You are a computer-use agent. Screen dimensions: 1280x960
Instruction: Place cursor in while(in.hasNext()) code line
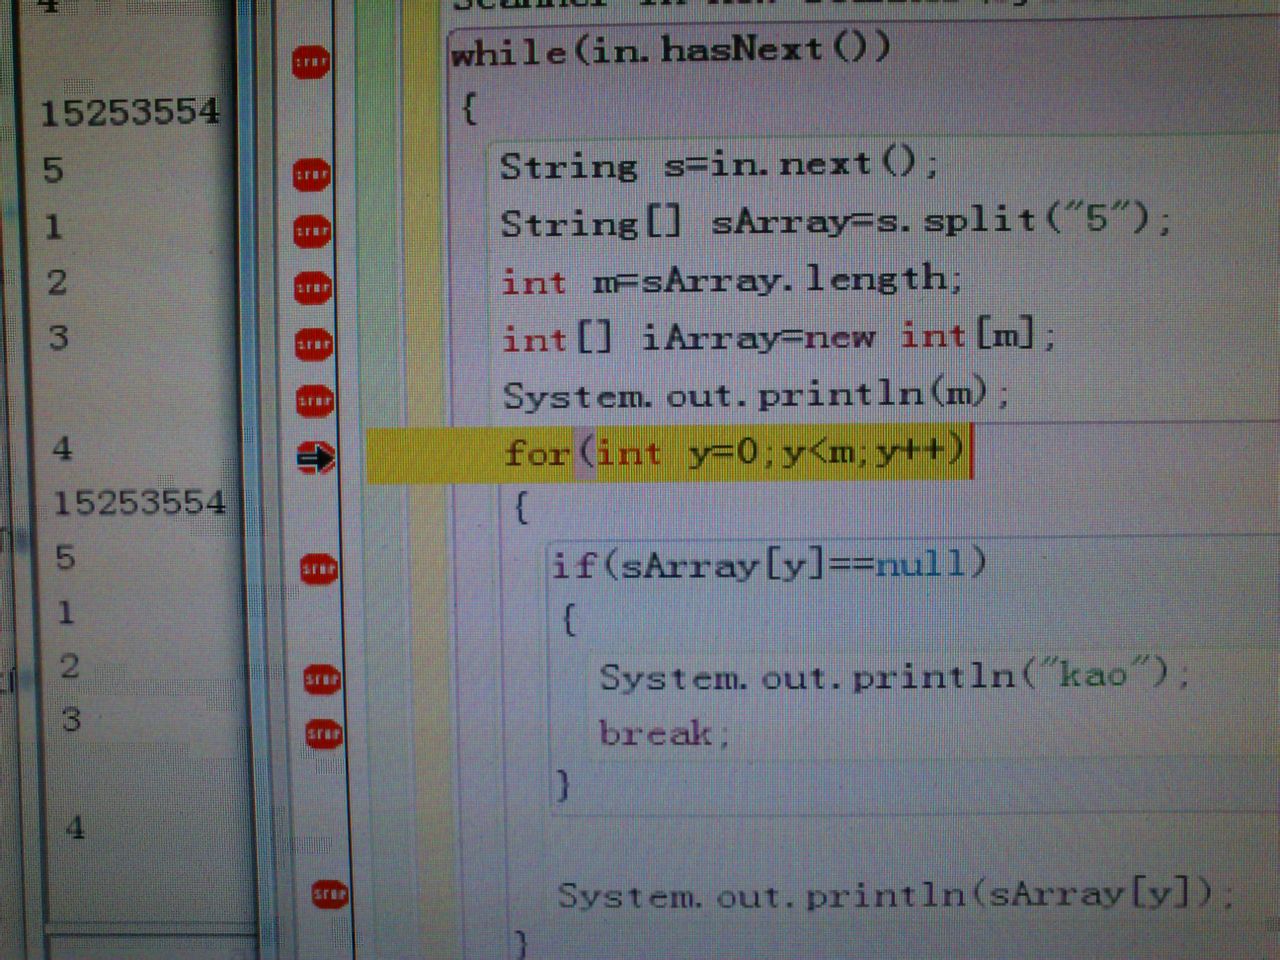click(x=670, y=50)
